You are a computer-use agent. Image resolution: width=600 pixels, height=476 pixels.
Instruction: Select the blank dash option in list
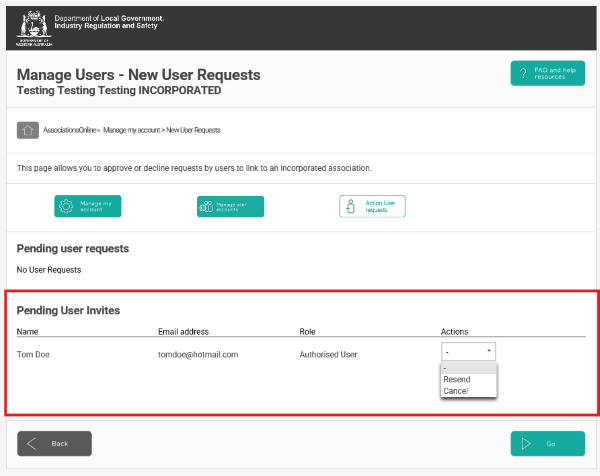(468, 368)
